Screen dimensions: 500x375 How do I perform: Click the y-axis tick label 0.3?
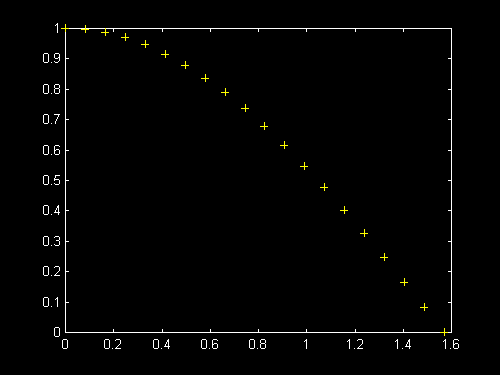51,241
